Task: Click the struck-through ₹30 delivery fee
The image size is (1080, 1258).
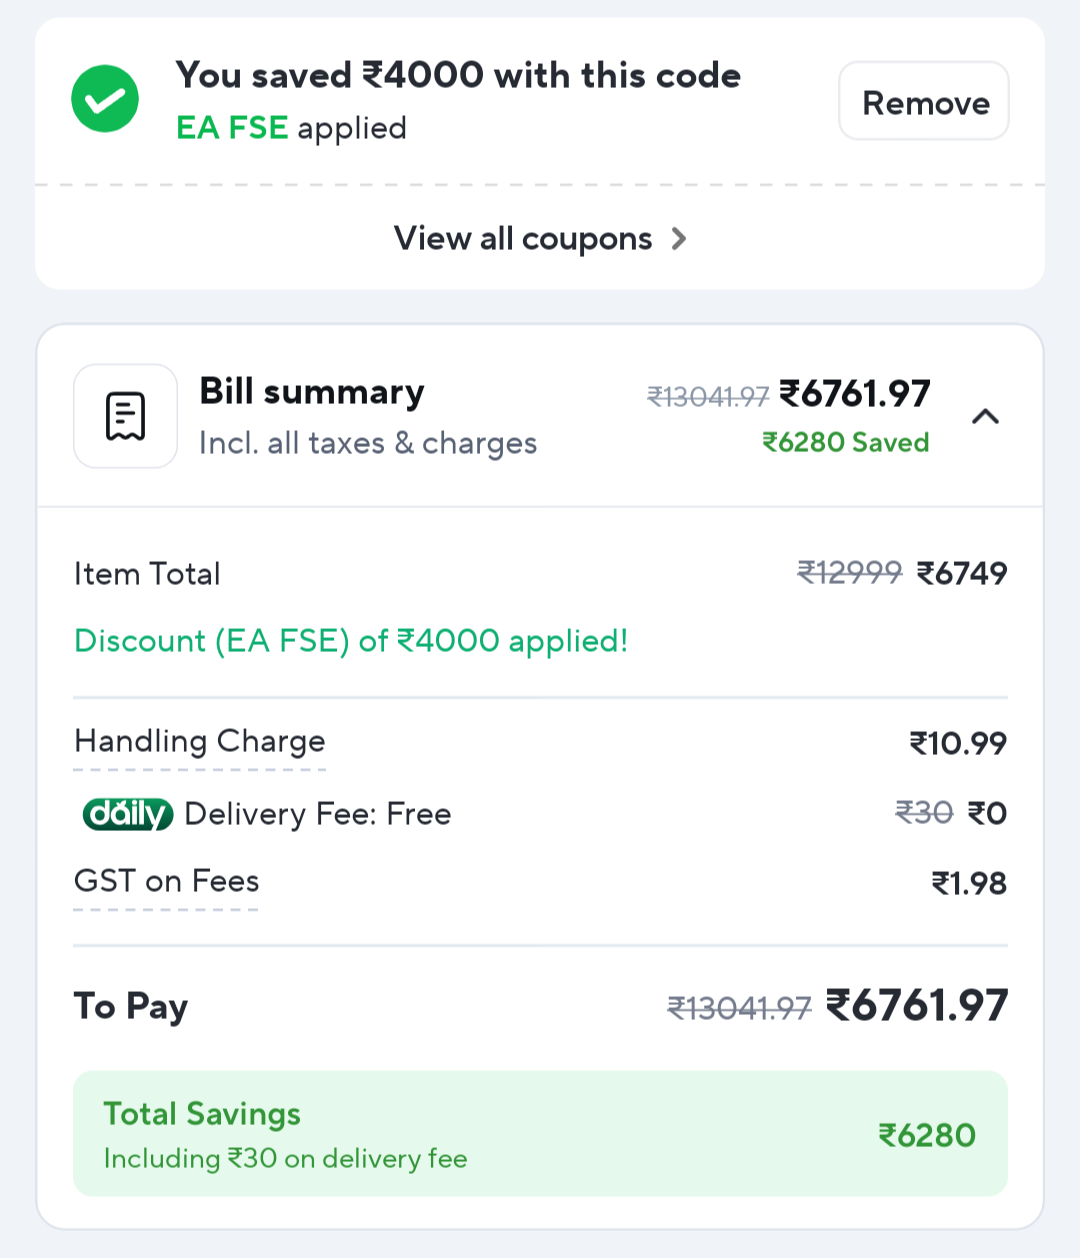Action: coord(923,813)
